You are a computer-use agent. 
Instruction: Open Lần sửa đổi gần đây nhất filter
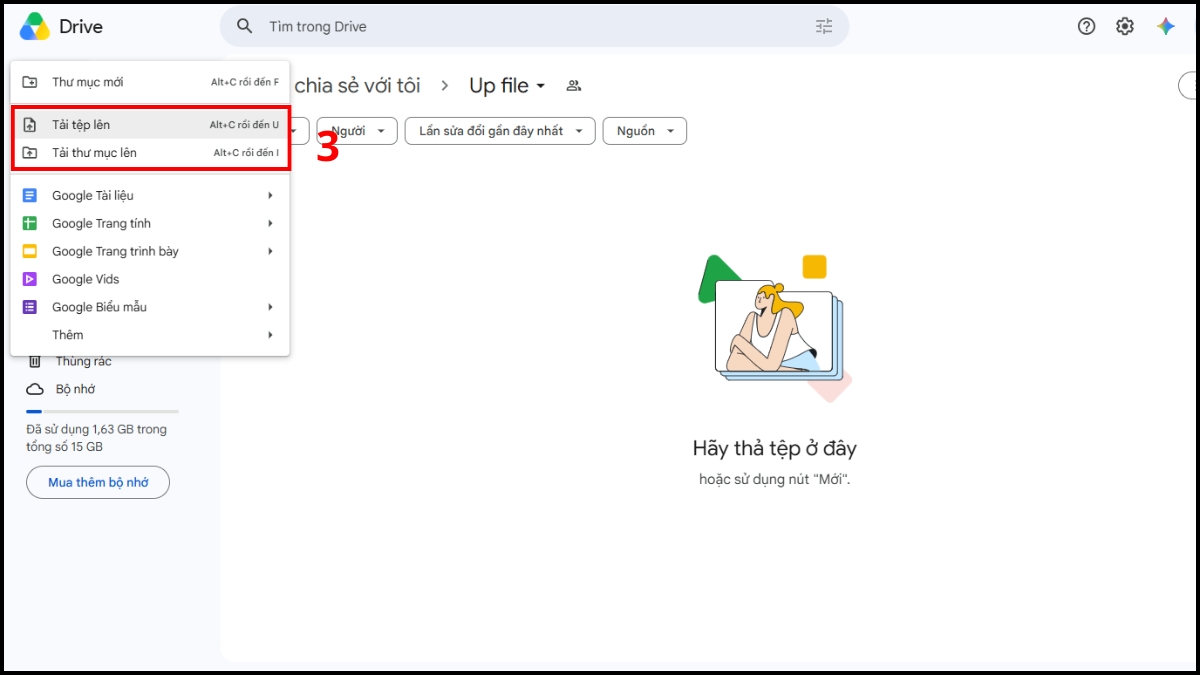coord(500,131)
